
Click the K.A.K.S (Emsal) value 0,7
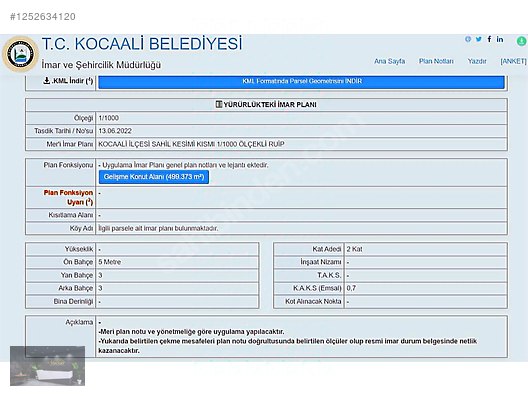tap(351, 288)
